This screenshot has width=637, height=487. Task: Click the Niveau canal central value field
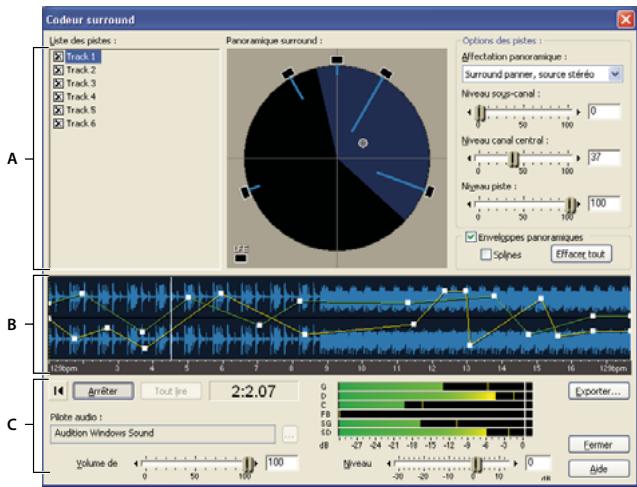coord(604,158)
